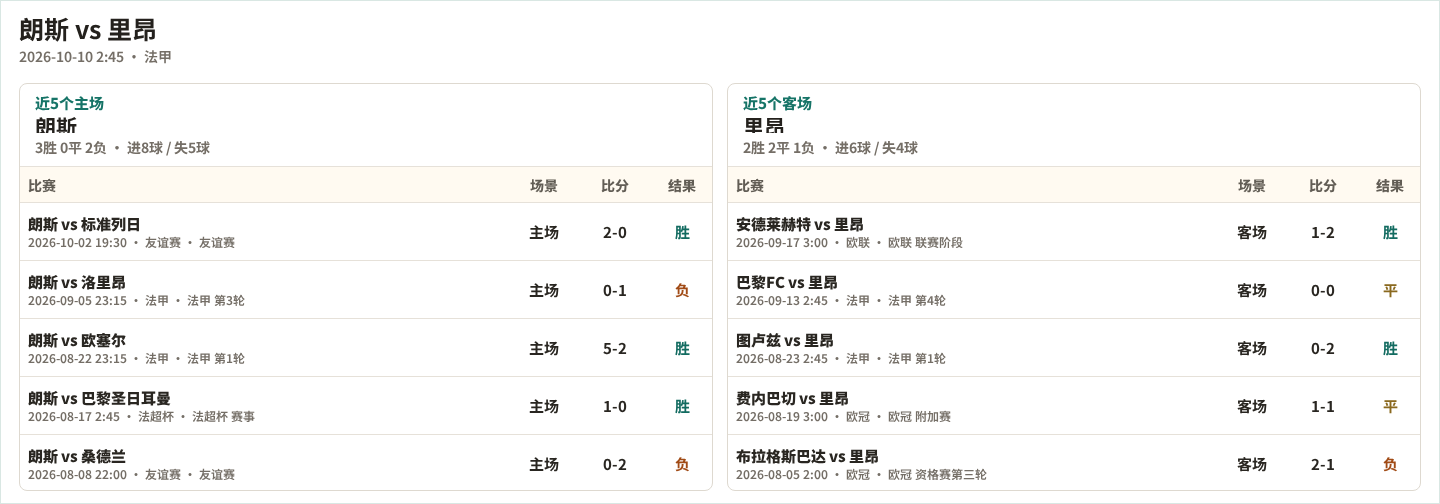Click the 胜 result in 欧塞尔 row
Image resolution: width=1440 pixels, height=504 pixels.
(x=682, y=348)
